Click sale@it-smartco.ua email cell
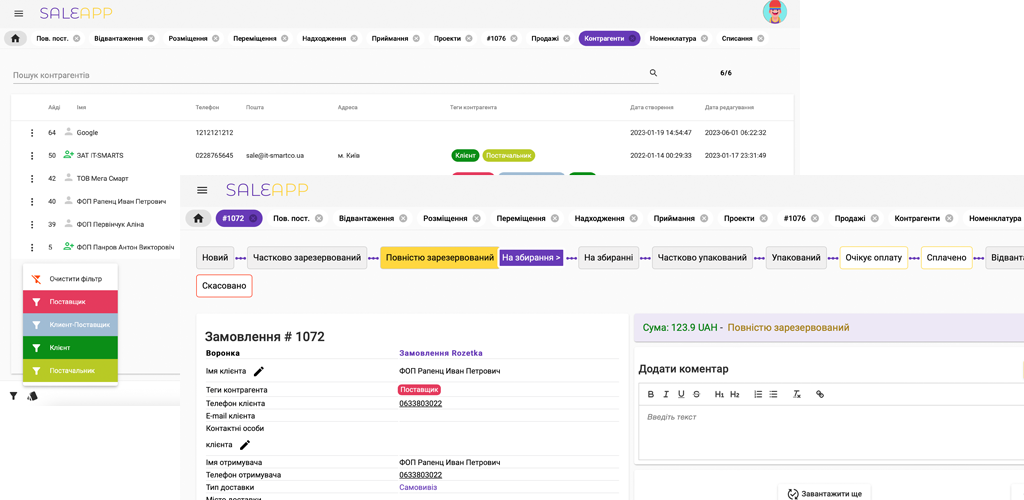The width and height of the screenshot is (1024, 500). click(x=275, y=155)
